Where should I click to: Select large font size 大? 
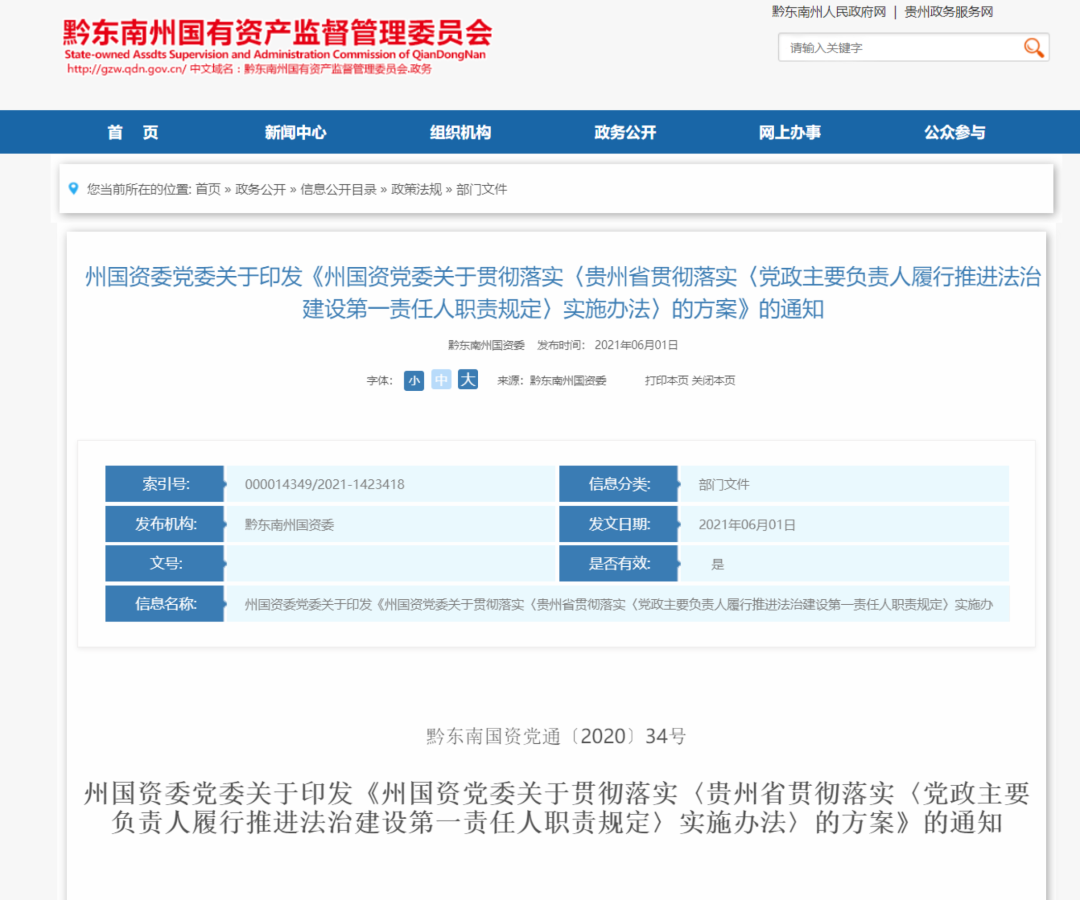coord(468,380)
